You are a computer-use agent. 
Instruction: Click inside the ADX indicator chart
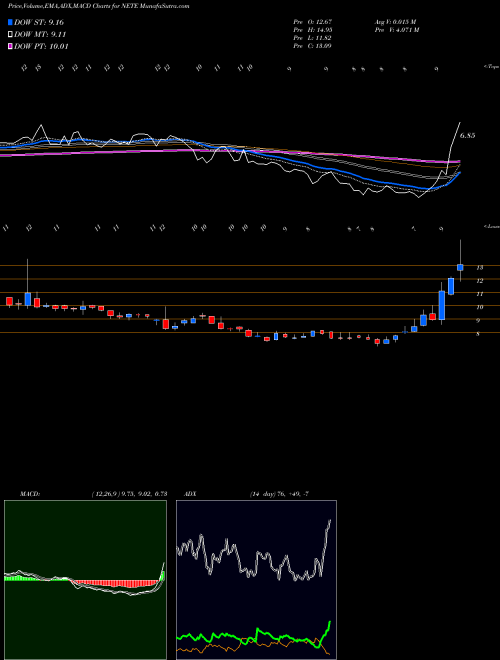[256, 580]
